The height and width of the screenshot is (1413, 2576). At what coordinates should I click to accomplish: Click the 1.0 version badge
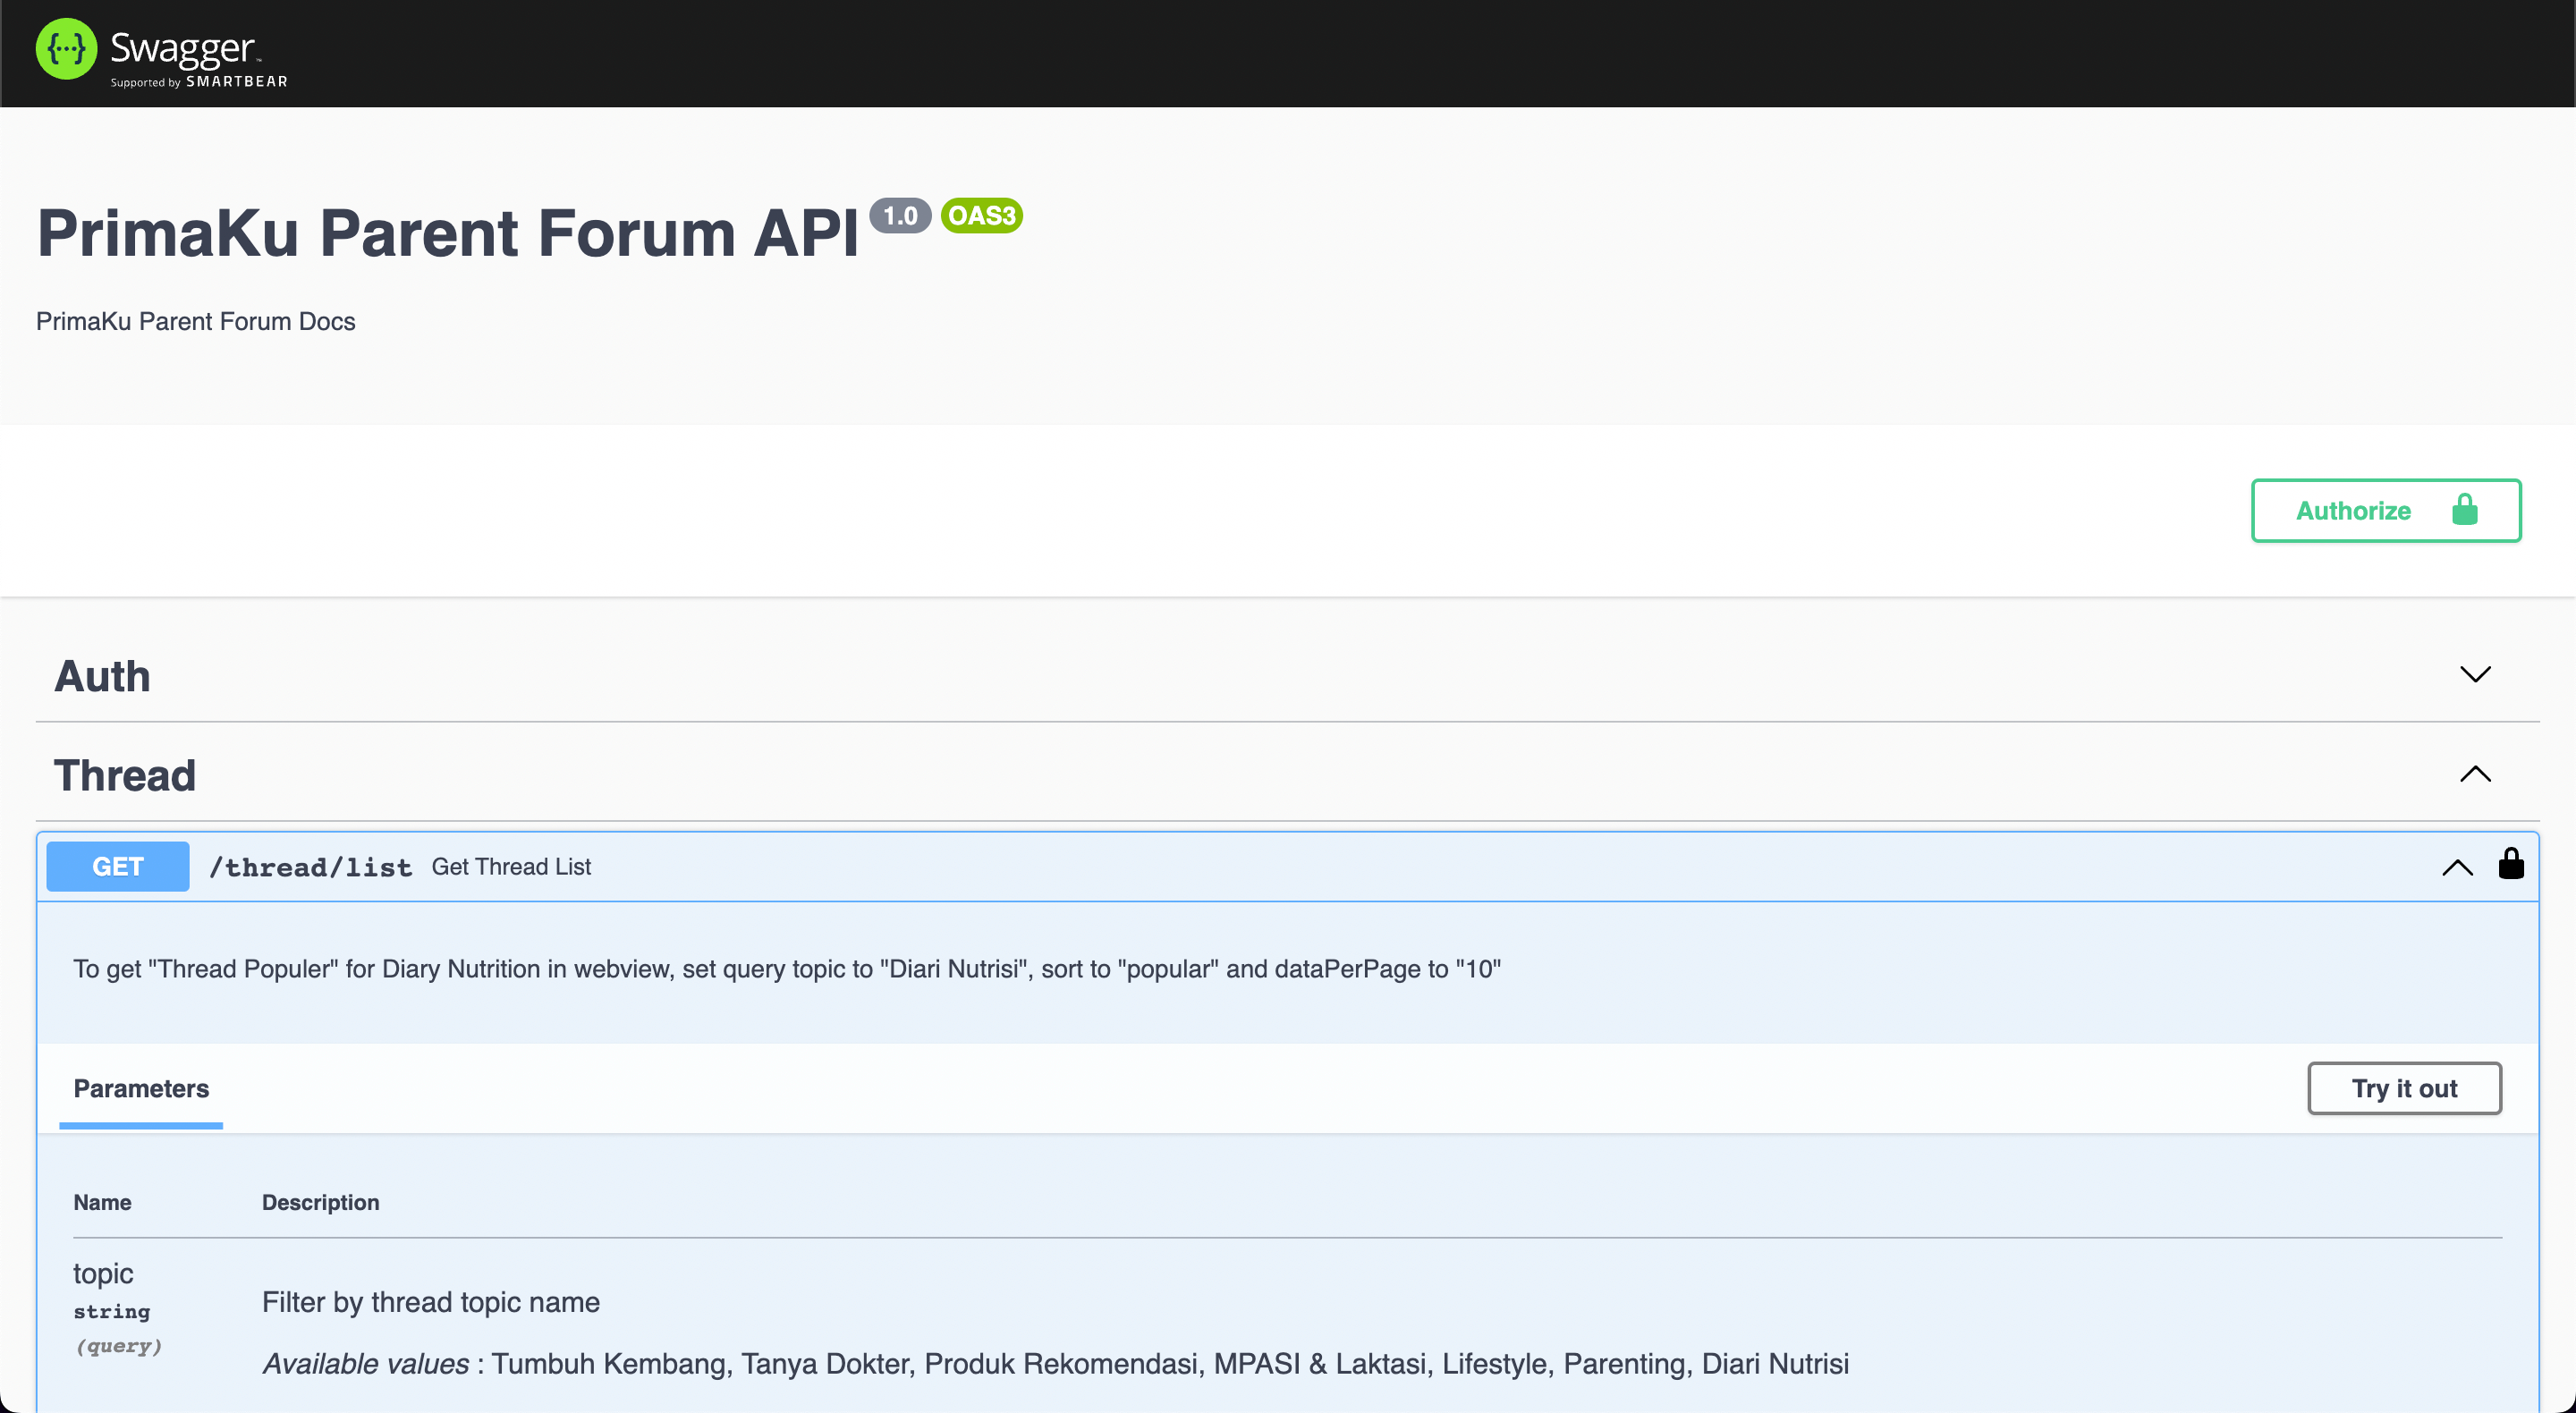point(899,215)
